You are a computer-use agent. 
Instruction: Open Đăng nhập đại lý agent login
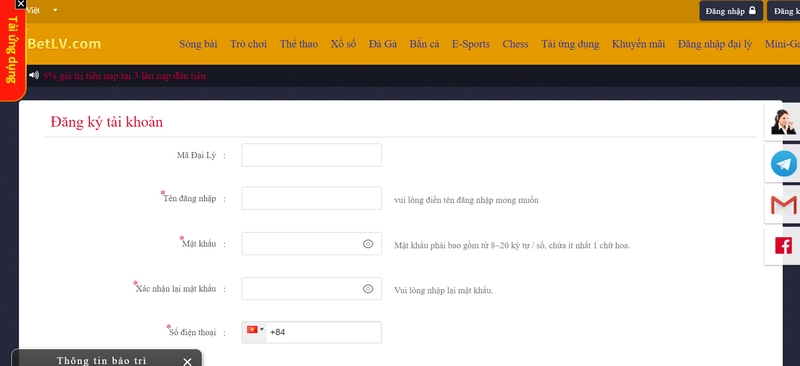715,44
